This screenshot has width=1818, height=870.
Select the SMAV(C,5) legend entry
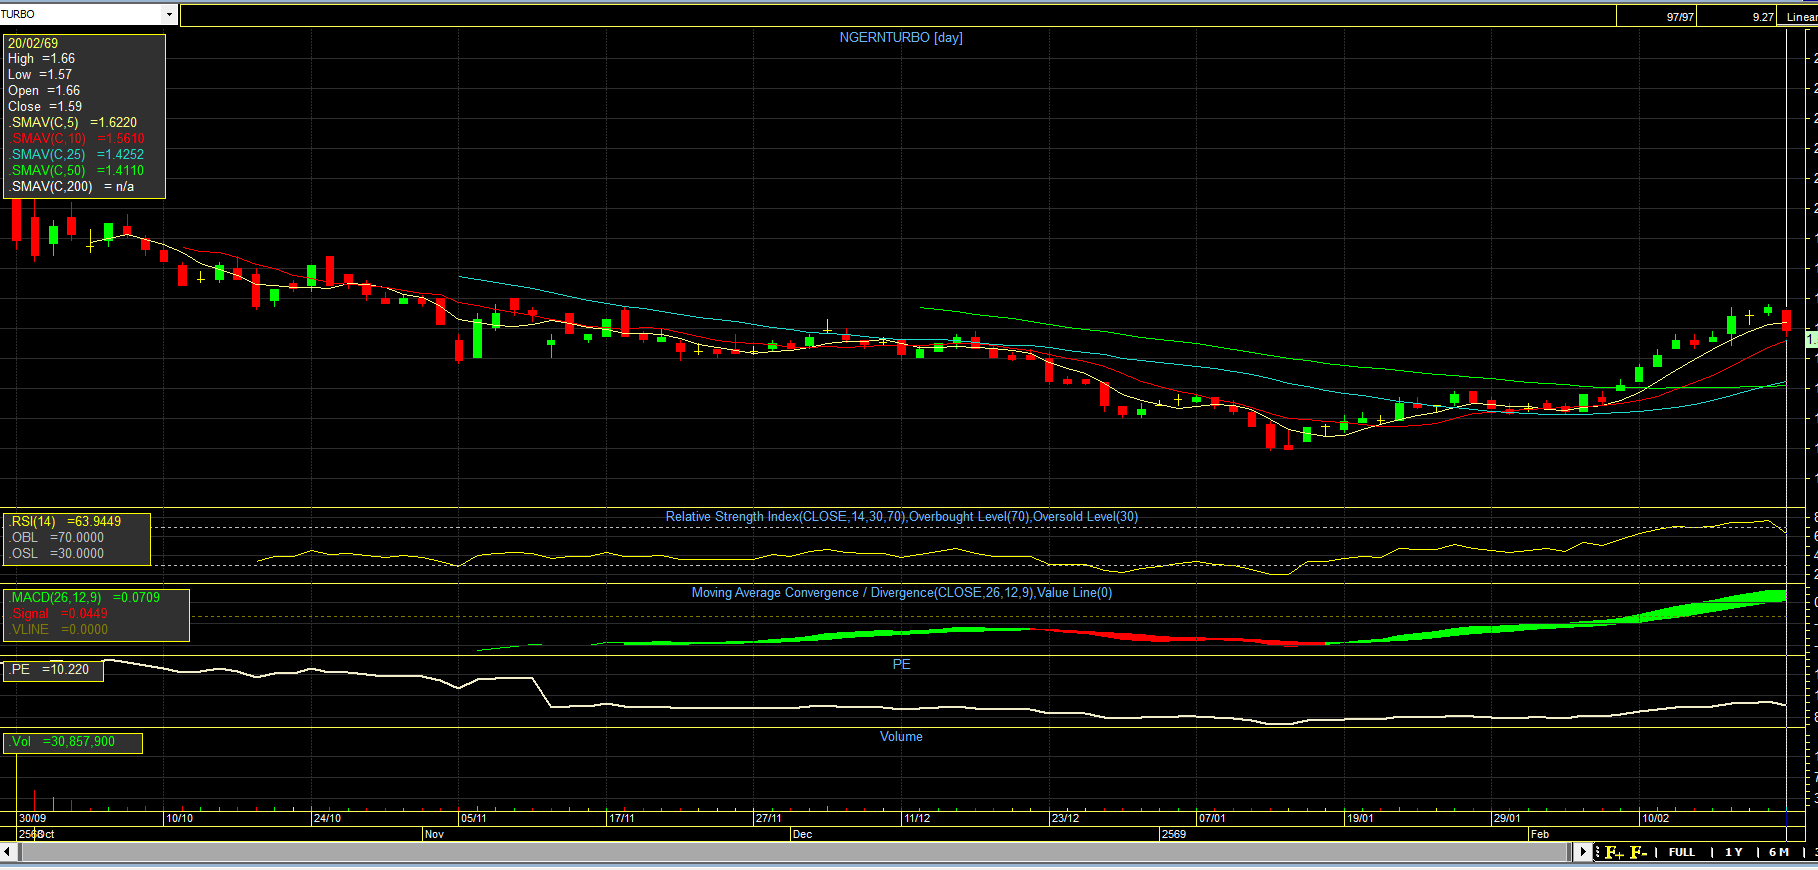pyautogui.click(x=74, y=123)
